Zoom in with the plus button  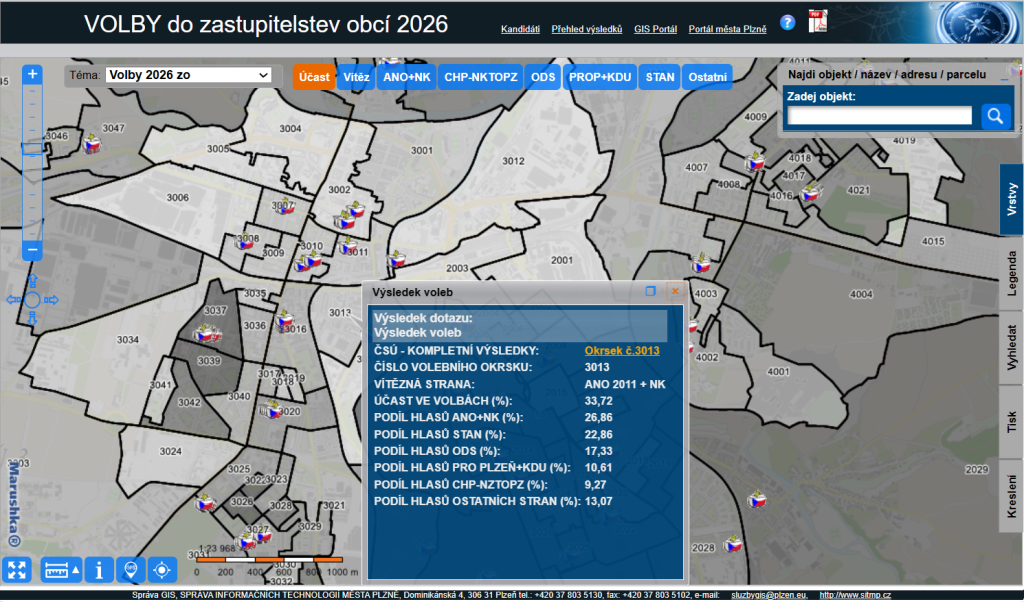pos(32,74)
